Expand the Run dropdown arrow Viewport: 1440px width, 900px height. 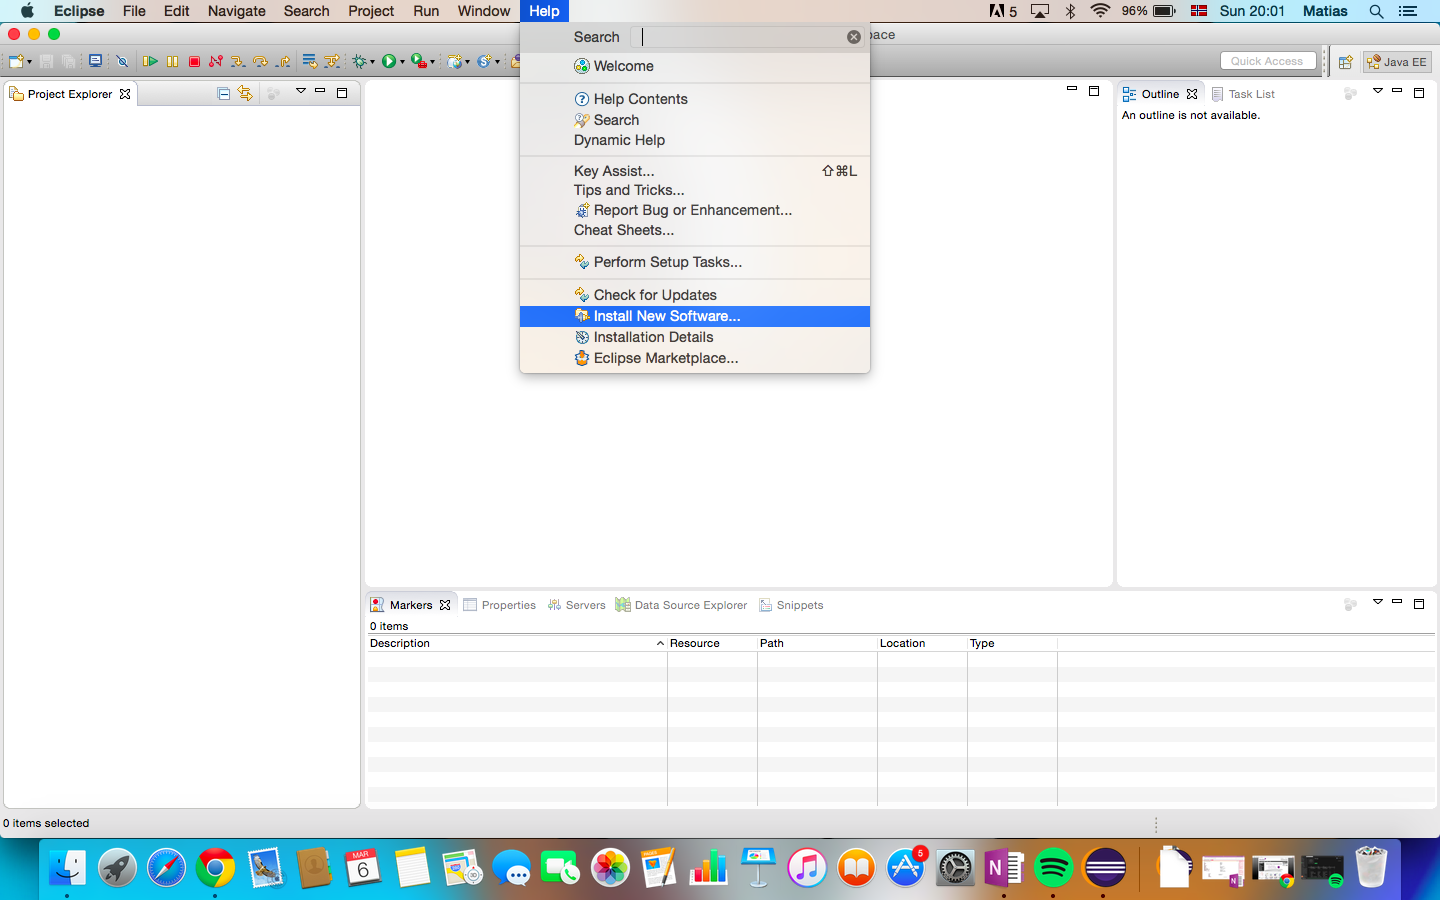click(x=402, y=62)
